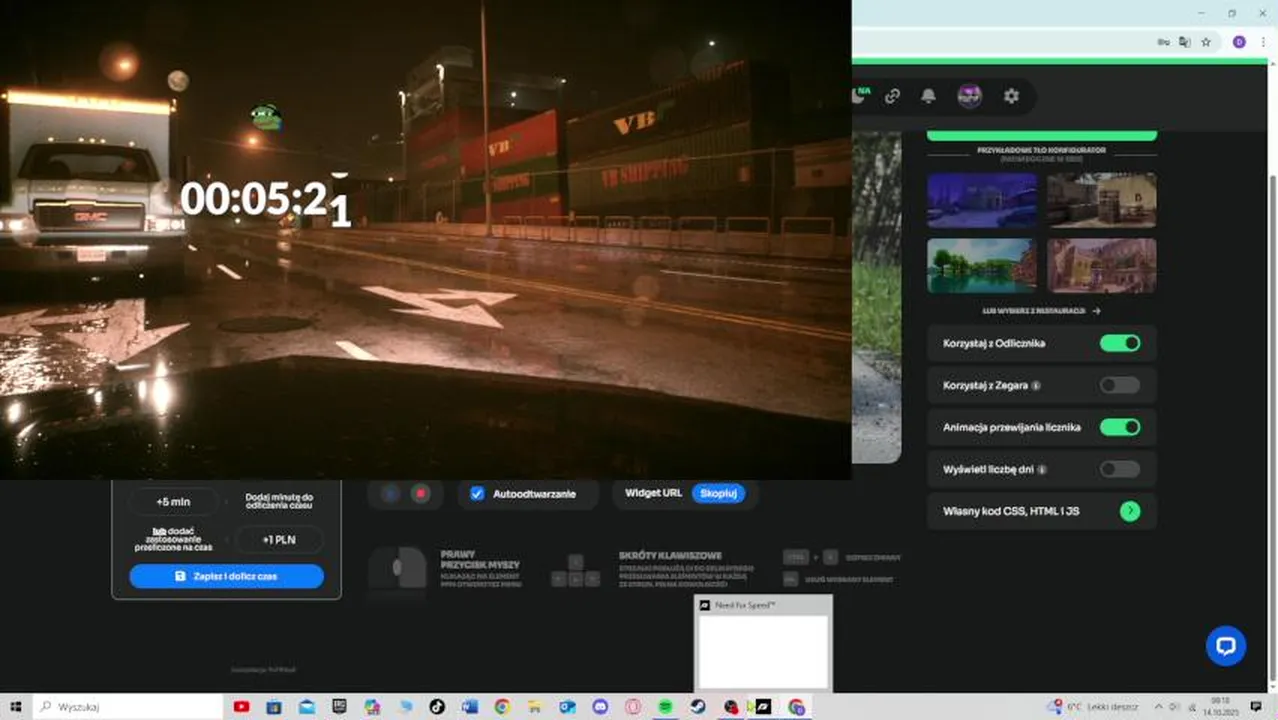Select the purple night scene background thumbnail
Viewport: 1278px width, 720px height.
[x=982, y=201]
